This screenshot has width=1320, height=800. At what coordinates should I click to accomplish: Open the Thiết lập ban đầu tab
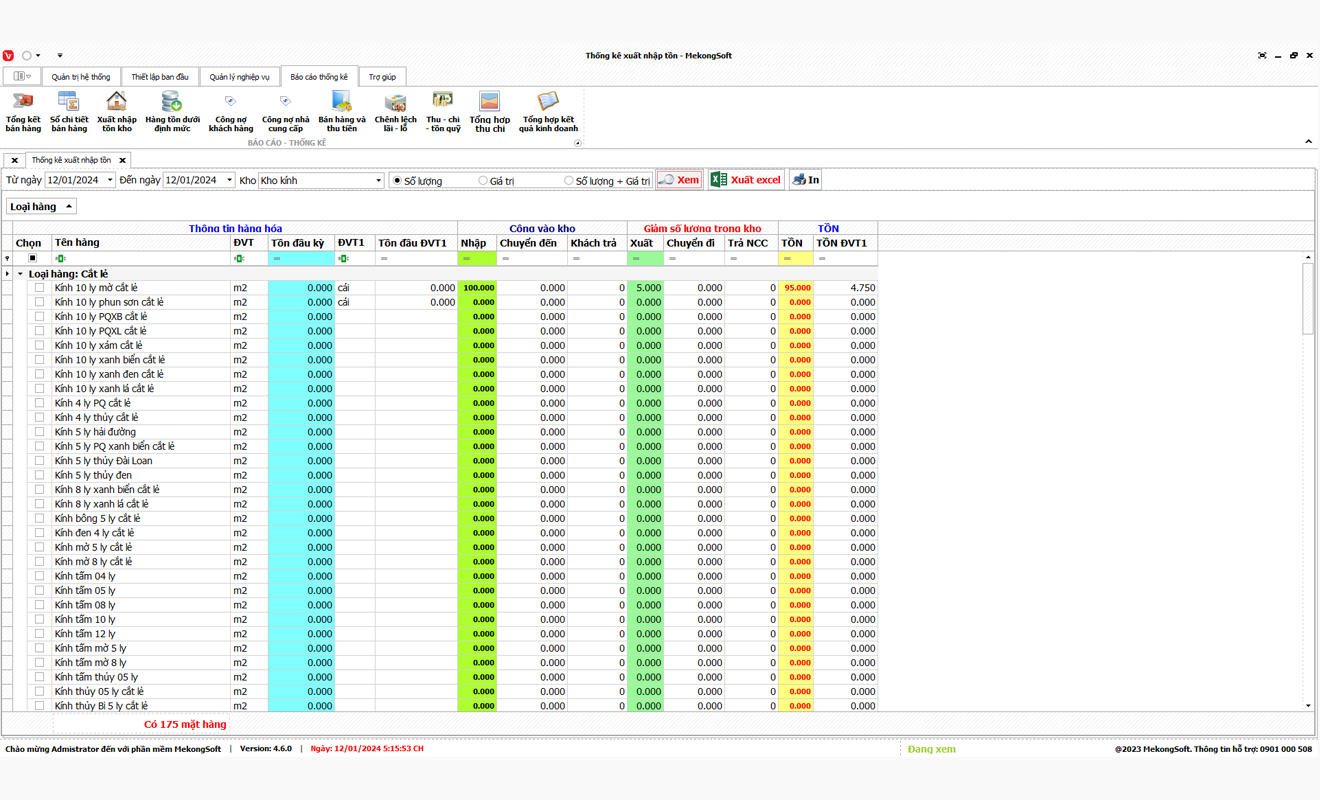(x=160, y=77)
